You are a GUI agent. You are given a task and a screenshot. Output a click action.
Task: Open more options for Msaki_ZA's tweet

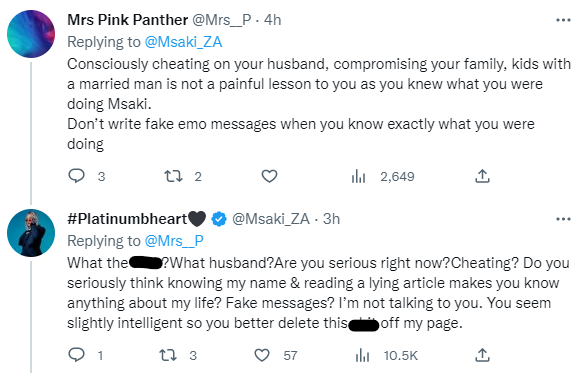[563, 219]
